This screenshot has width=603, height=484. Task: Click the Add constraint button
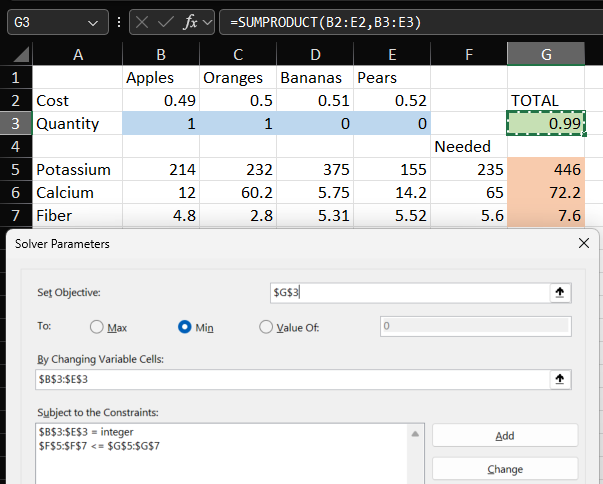coord(505,436)
